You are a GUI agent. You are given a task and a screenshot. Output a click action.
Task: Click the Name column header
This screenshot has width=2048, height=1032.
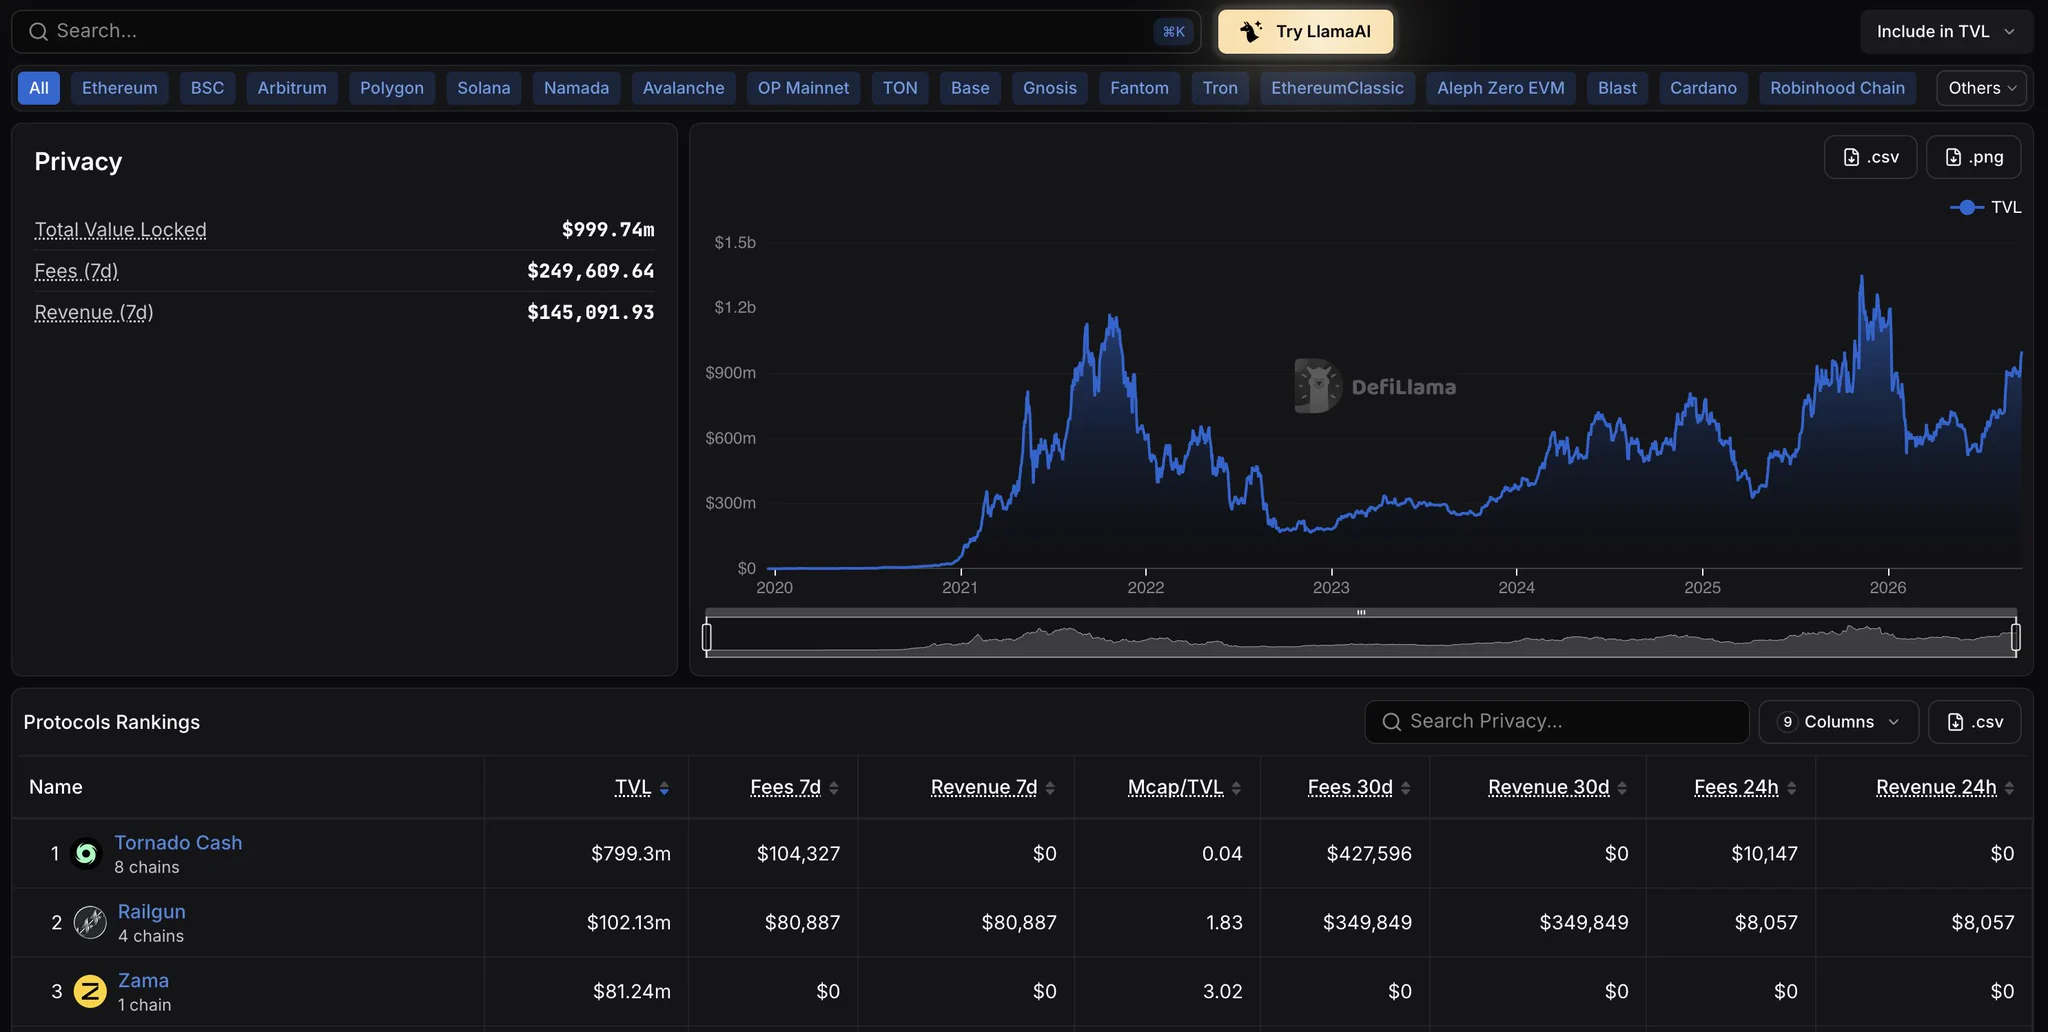[x=56, y=787]
